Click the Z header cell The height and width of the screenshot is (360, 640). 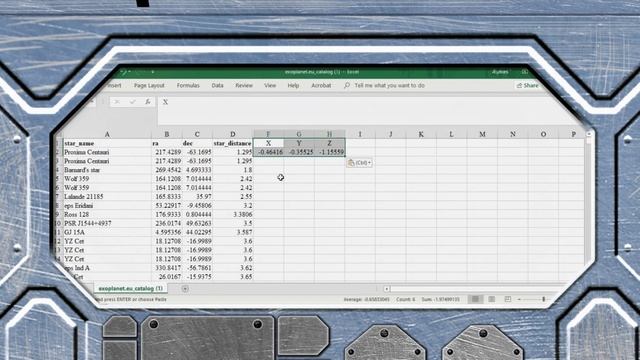tap(329, 143)
